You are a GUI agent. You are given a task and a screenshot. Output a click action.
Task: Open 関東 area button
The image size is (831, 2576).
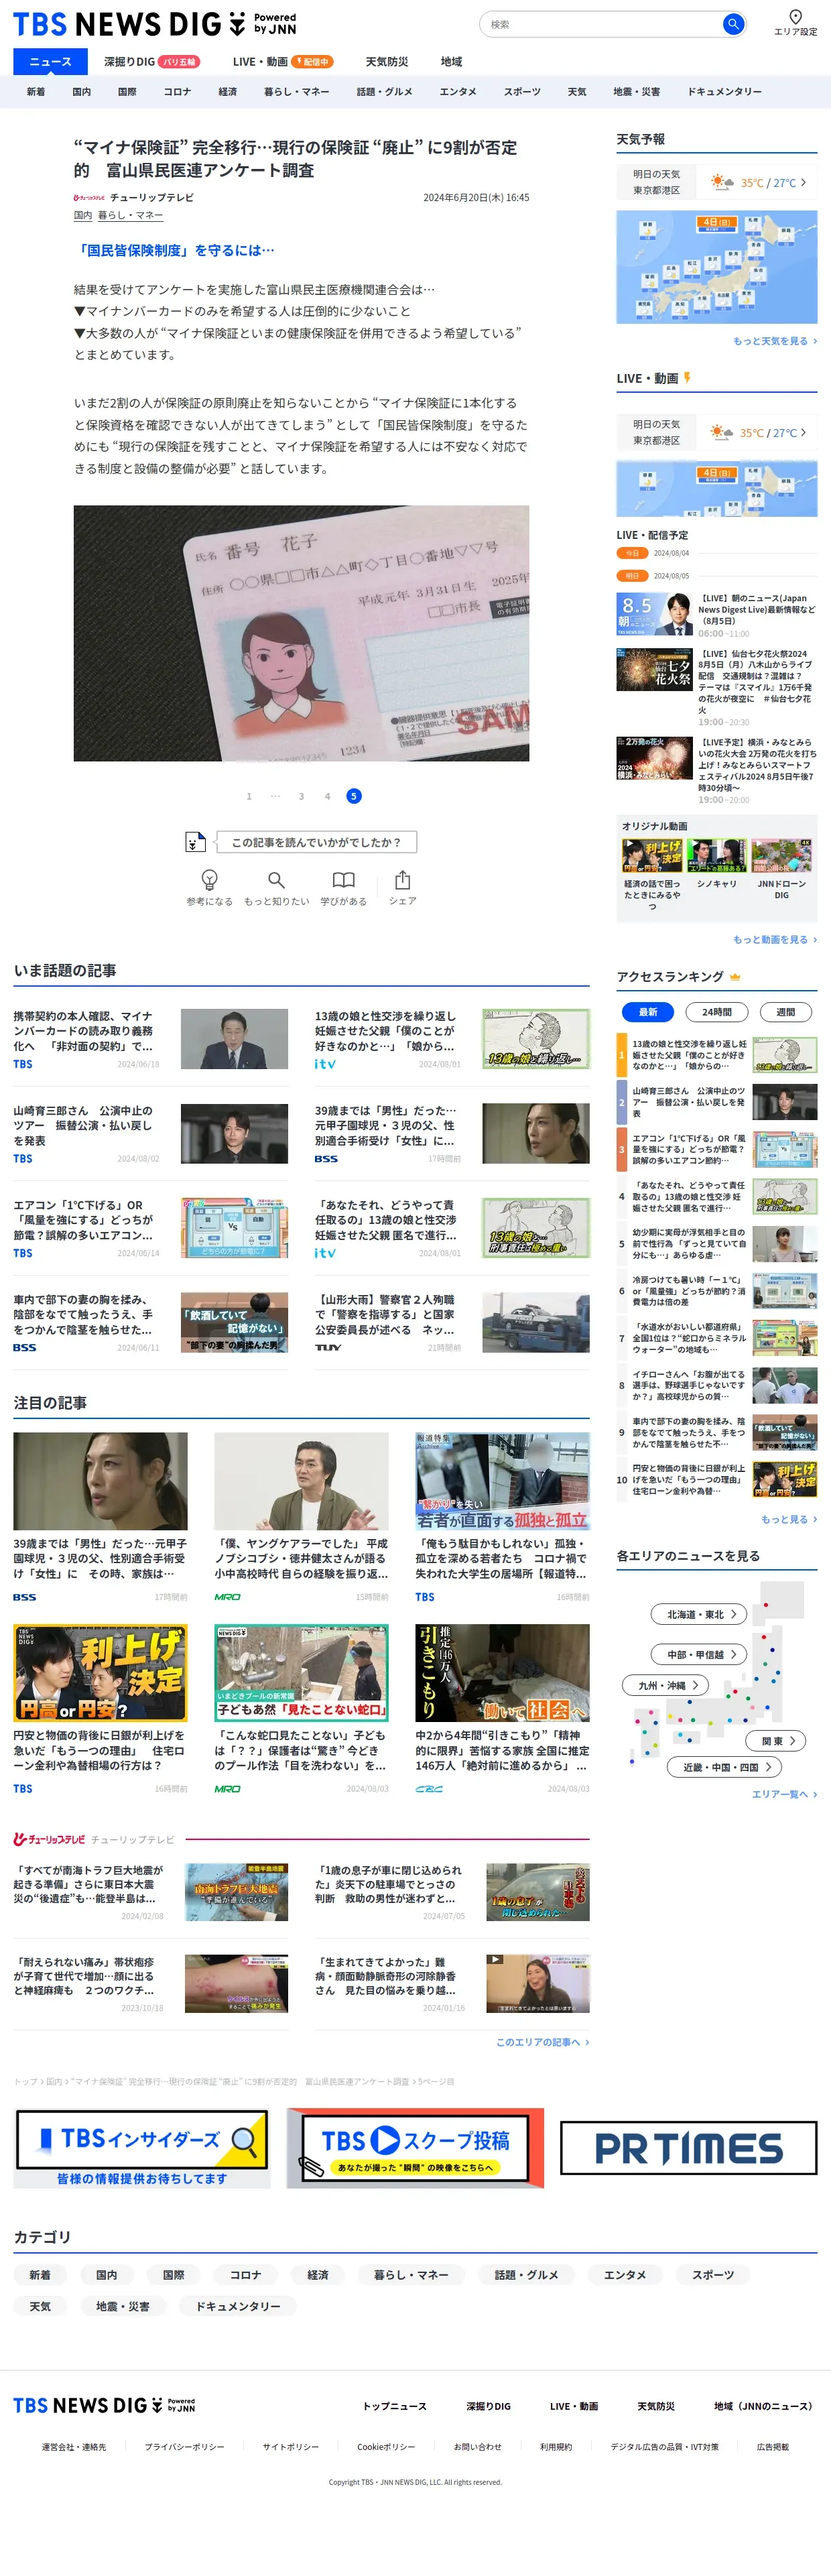(x=776, y=1741)
